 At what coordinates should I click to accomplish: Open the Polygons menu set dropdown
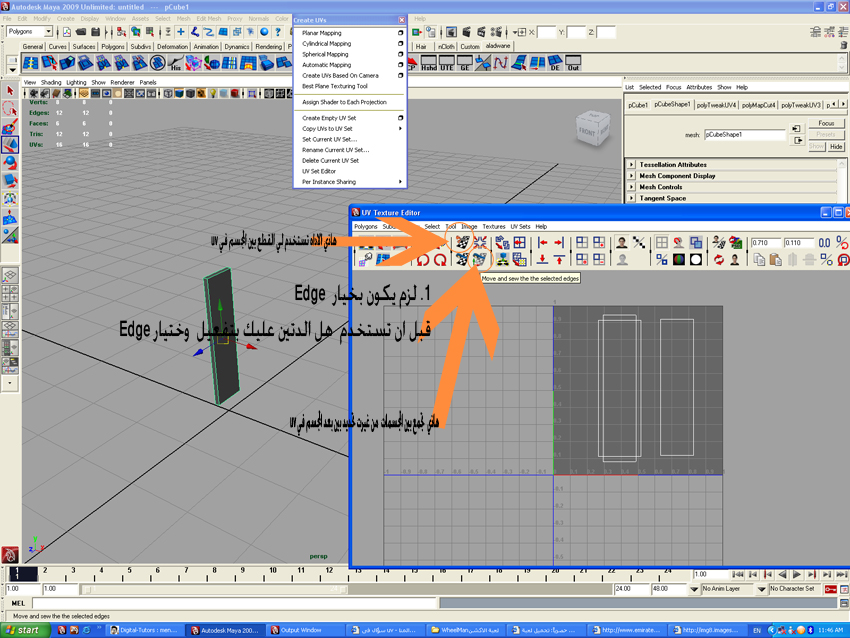click(x=30, y=31)
